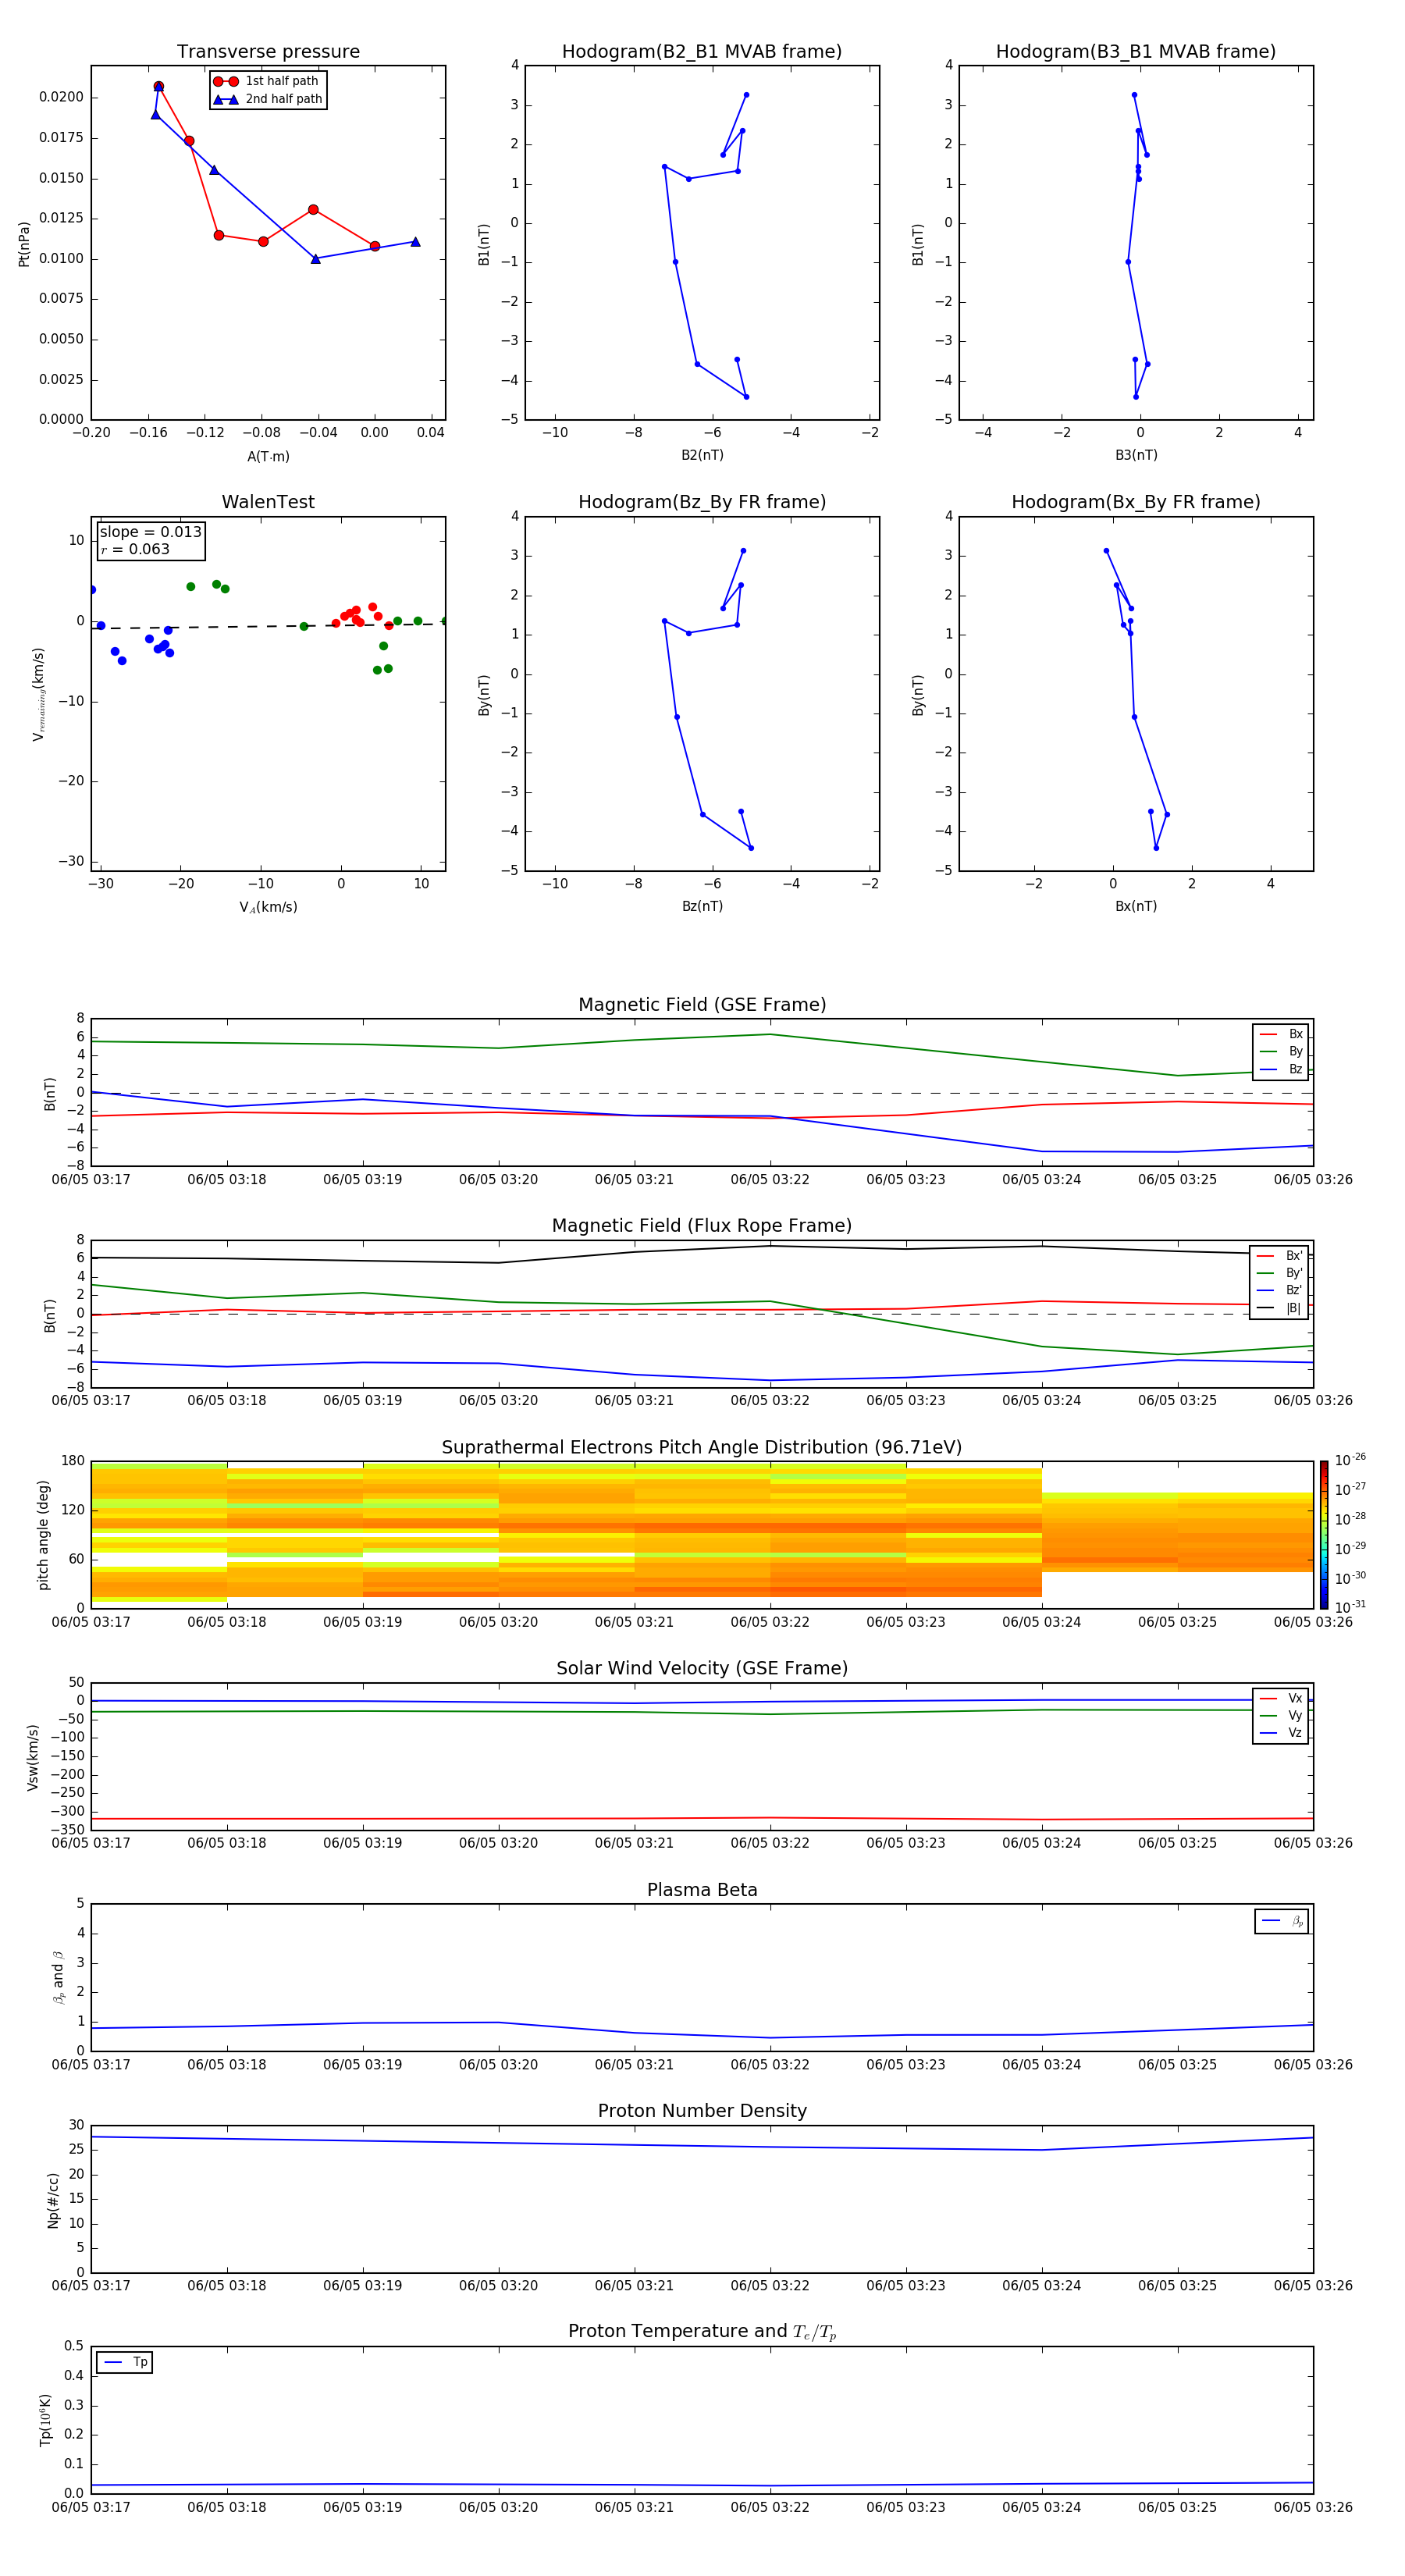Click the "B3(nT)" x-axis label

(x=1136, y=455)
